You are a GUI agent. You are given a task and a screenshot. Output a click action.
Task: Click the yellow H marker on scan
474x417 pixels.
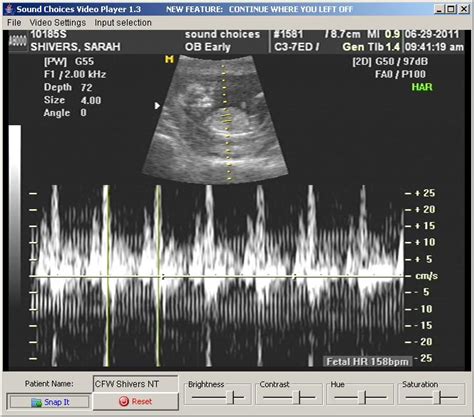(x=169, y=59)
